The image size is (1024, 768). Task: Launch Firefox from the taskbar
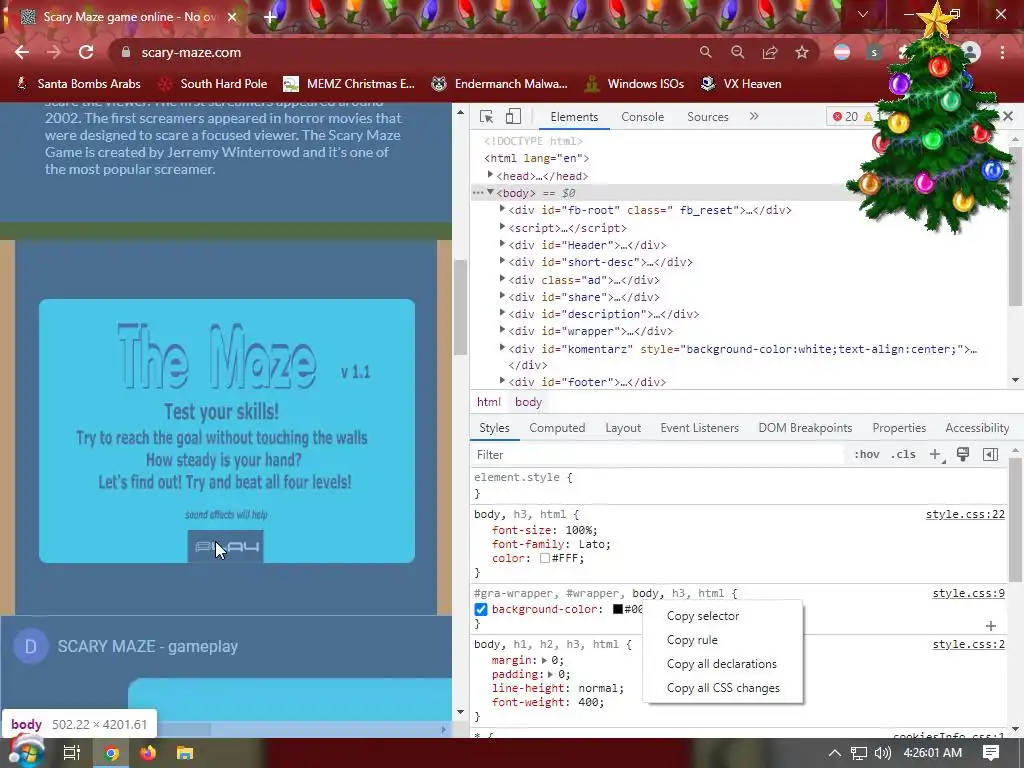148,753
